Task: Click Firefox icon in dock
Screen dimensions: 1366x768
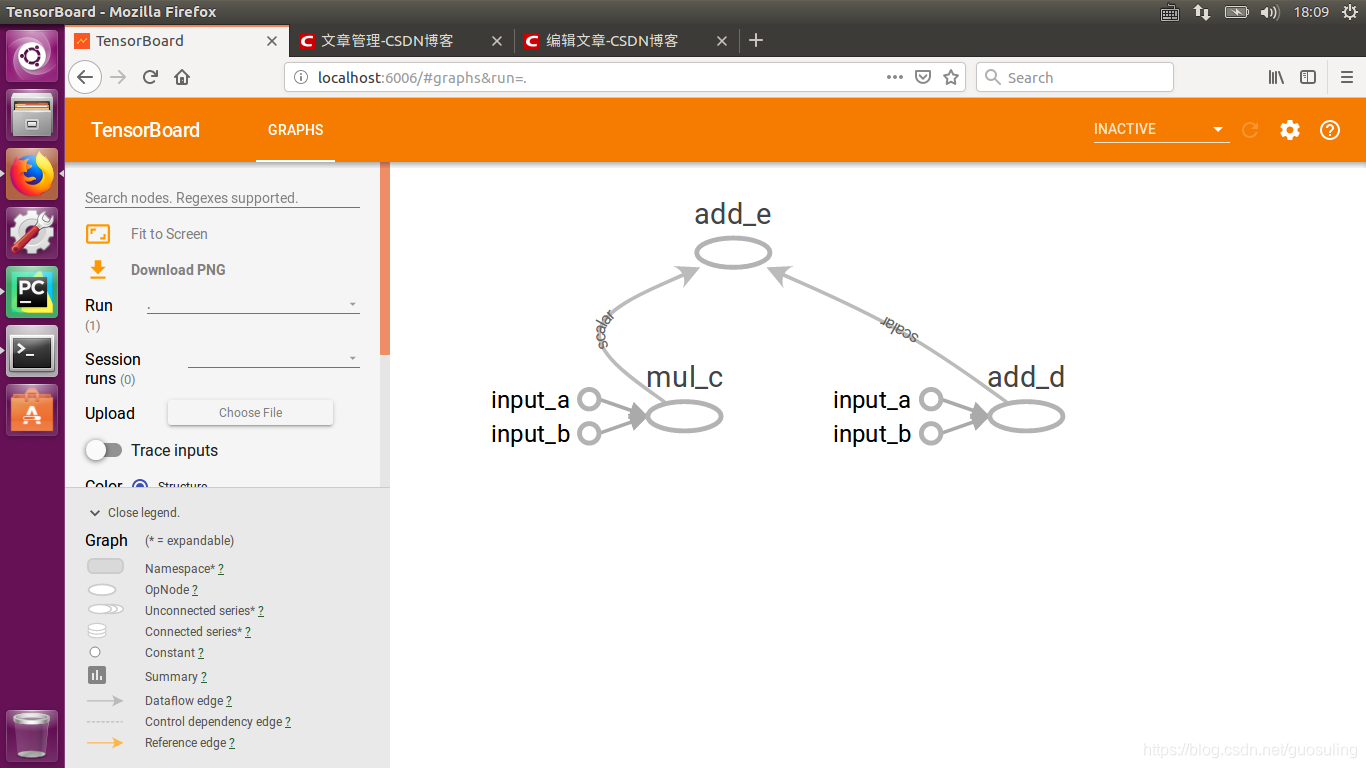Action: [x=32, y=174]
